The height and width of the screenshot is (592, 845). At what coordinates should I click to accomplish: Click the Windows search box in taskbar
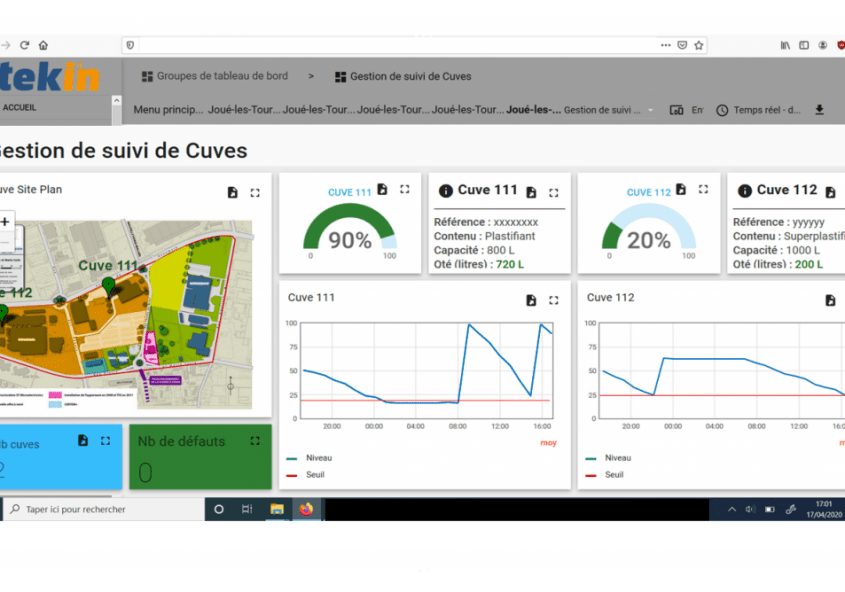tap(100, 509)
